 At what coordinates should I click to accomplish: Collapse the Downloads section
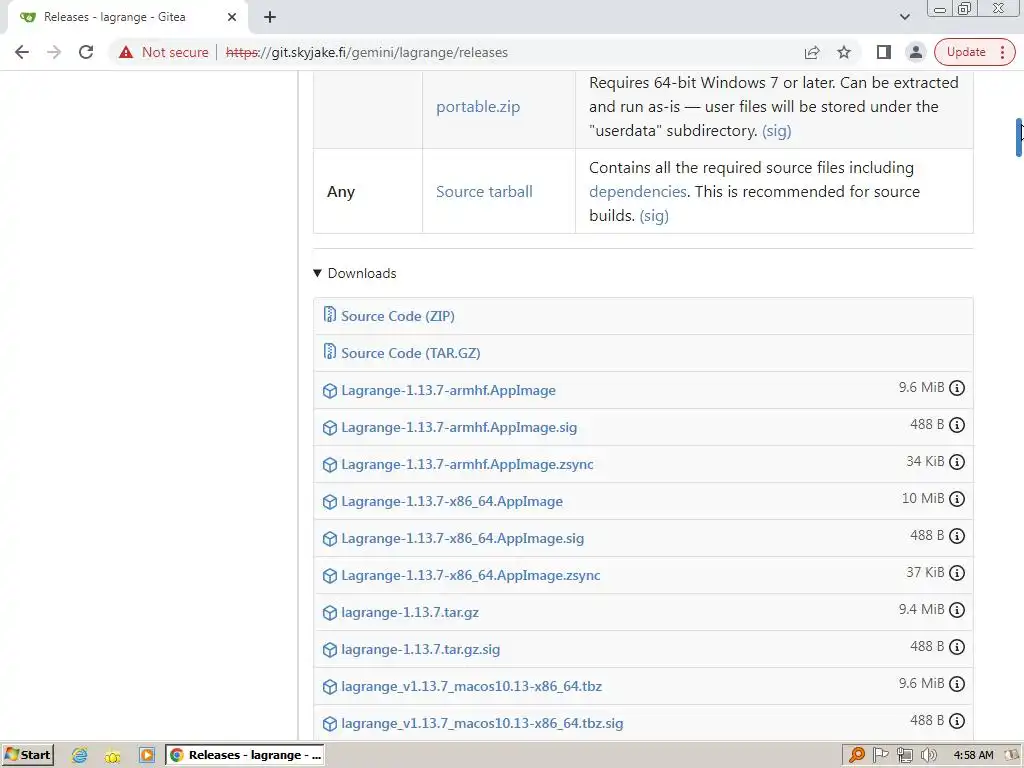(355, 273)
